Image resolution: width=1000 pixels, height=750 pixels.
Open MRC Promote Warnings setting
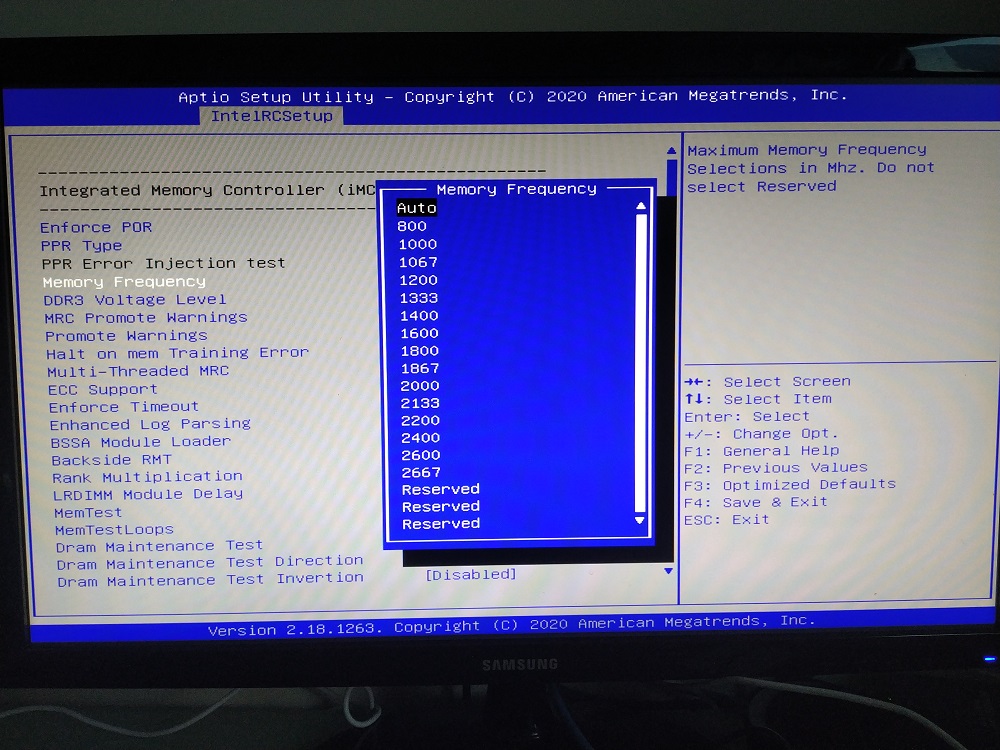[x=145, y=318]
